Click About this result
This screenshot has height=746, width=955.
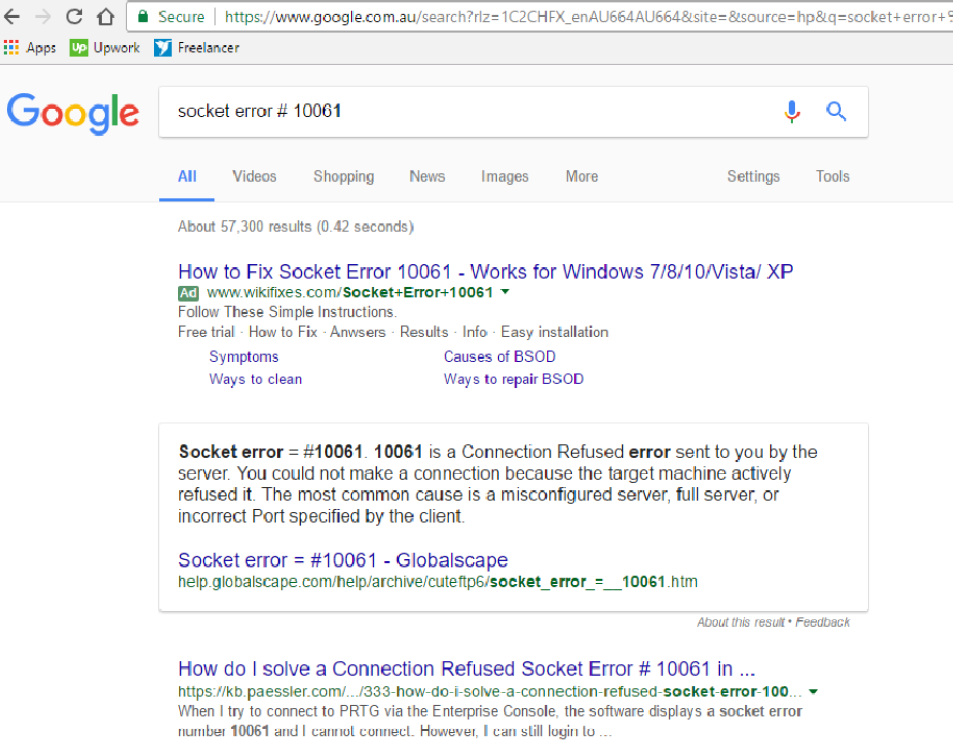(x=741, y=622)
